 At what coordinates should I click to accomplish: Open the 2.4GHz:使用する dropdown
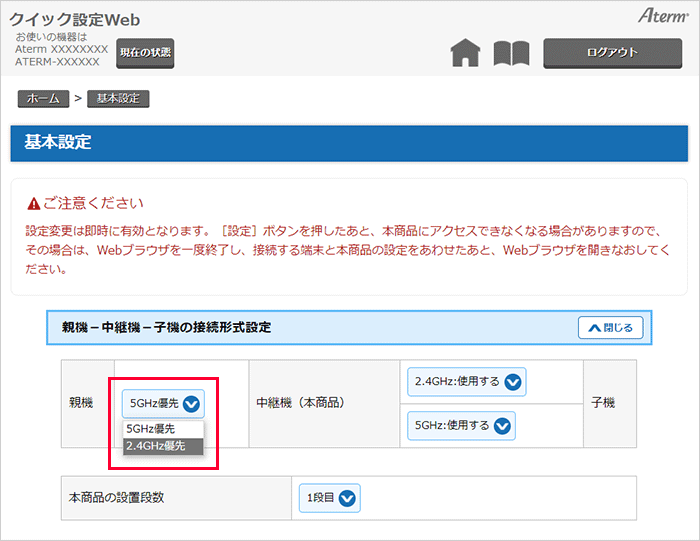coord(466,382)
